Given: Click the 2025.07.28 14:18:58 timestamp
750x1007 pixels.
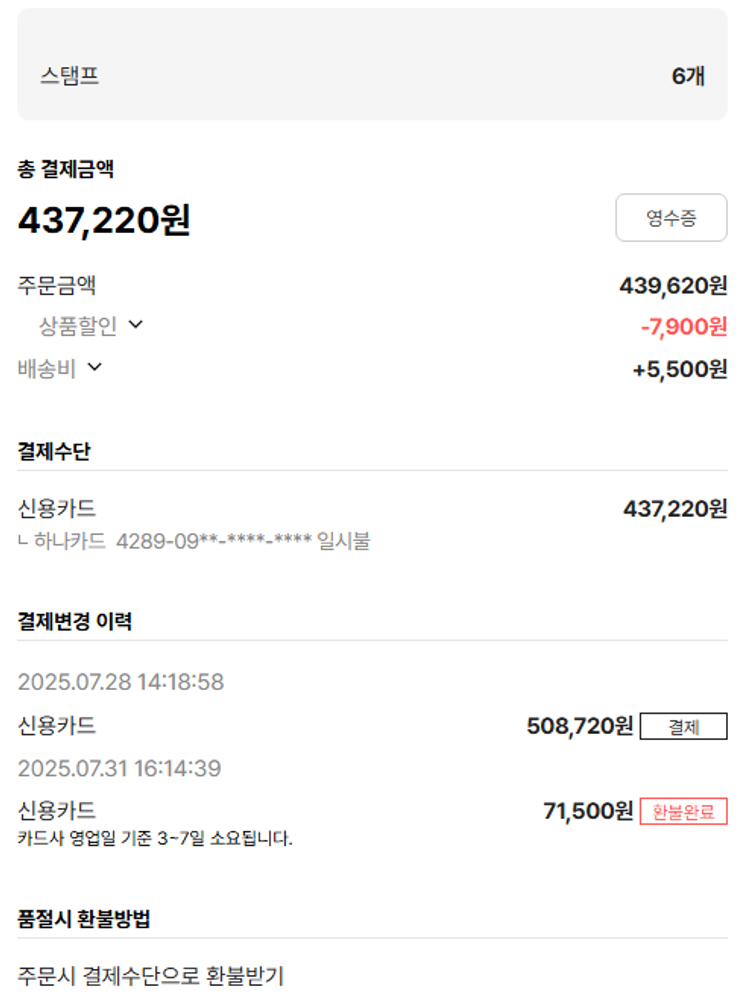Looking at the screenshot, I should point(121,682).
